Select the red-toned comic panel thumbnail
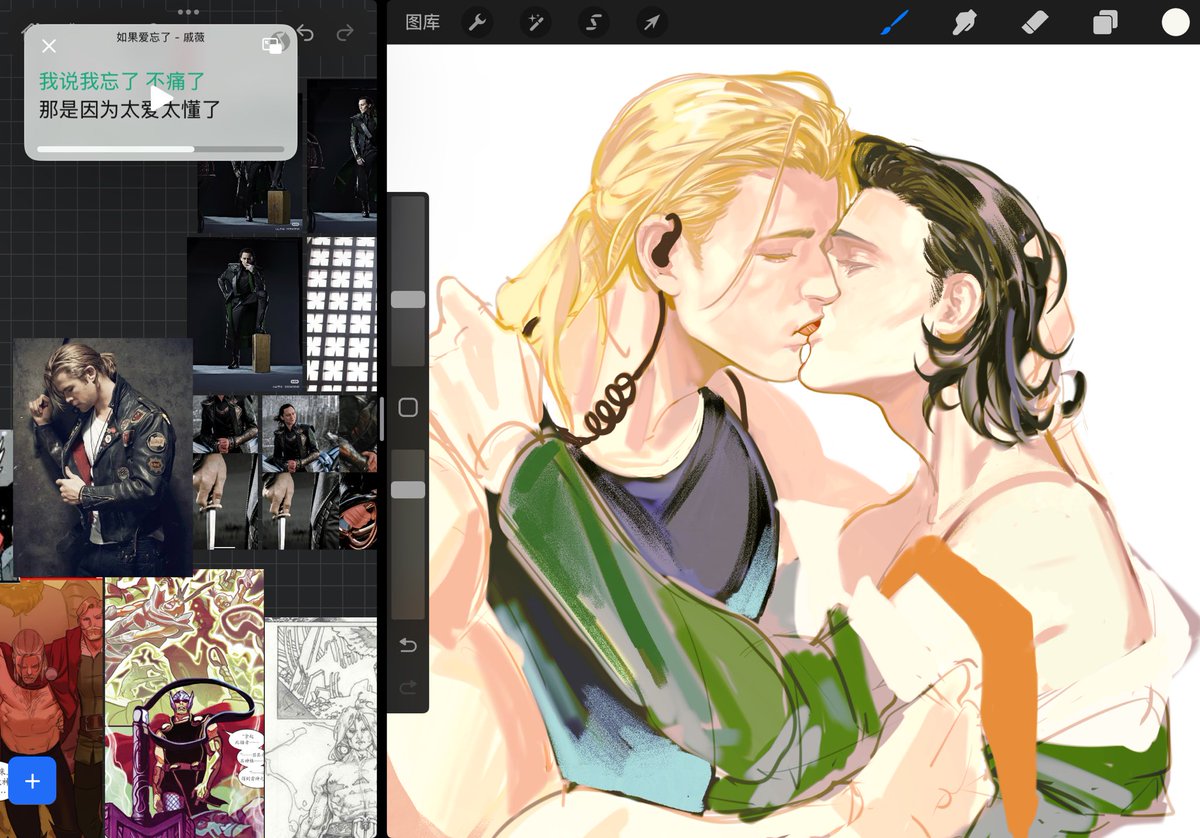 [51, 708]
